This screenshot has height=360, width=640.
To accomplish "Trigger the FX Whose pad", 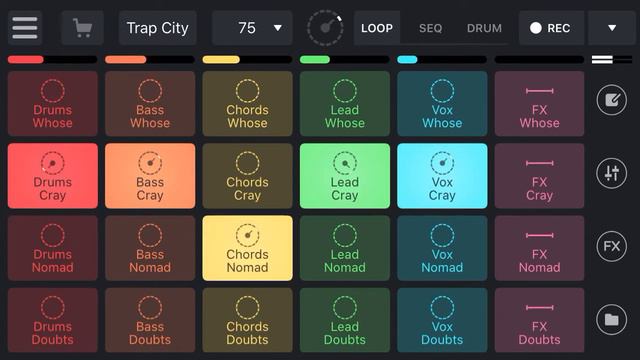I will [540, 104].
